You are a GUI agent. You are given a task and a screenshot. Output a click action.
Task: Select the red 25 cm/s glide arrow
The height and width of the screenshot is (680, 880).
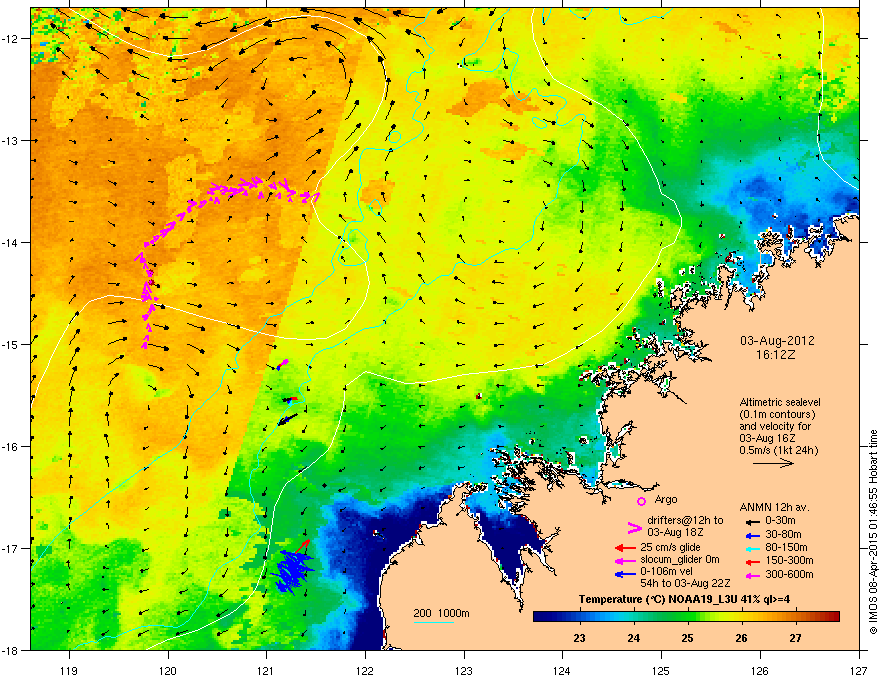click(625, 548)
